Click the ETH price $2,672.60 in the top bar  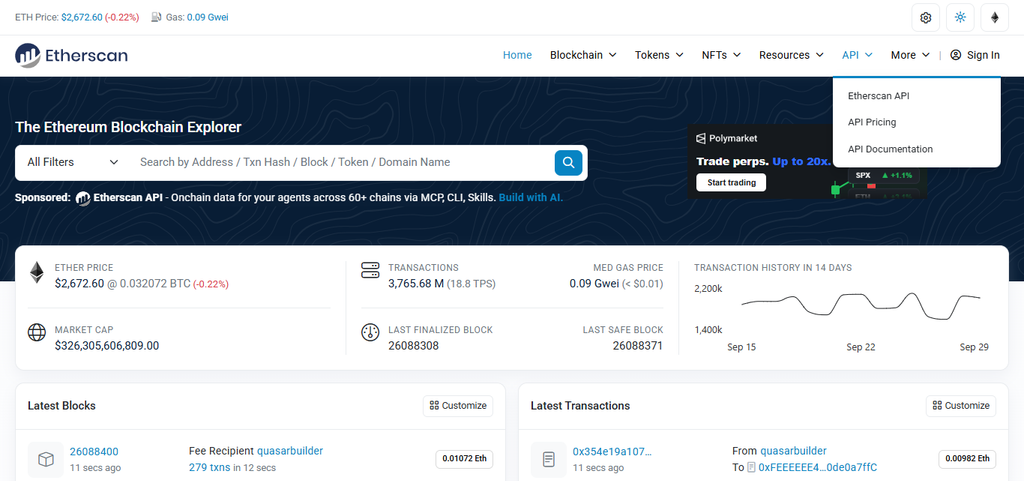click(82, 17)
